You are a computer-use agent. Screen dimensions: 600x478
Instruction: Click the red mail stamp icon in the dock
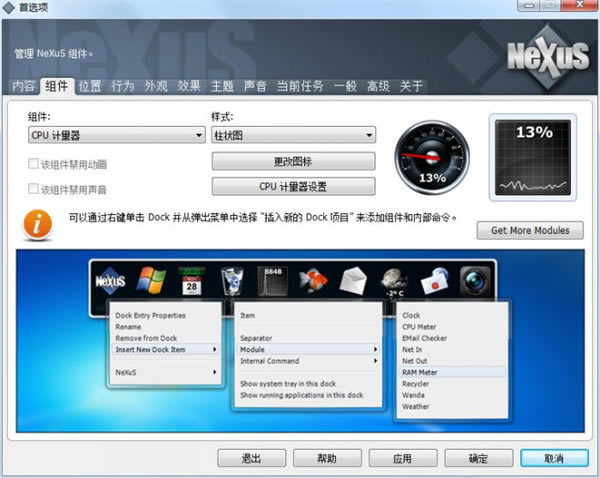(x=435, y=281)
